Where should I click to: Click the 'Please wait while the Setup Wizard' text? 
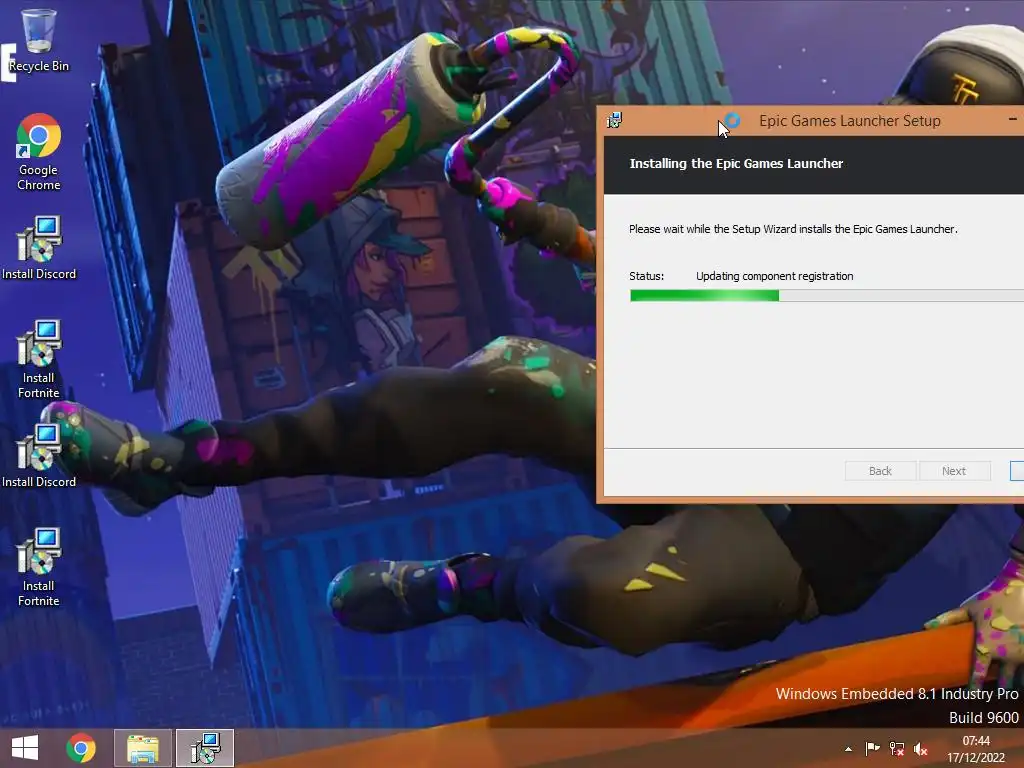tap(793, 229)
